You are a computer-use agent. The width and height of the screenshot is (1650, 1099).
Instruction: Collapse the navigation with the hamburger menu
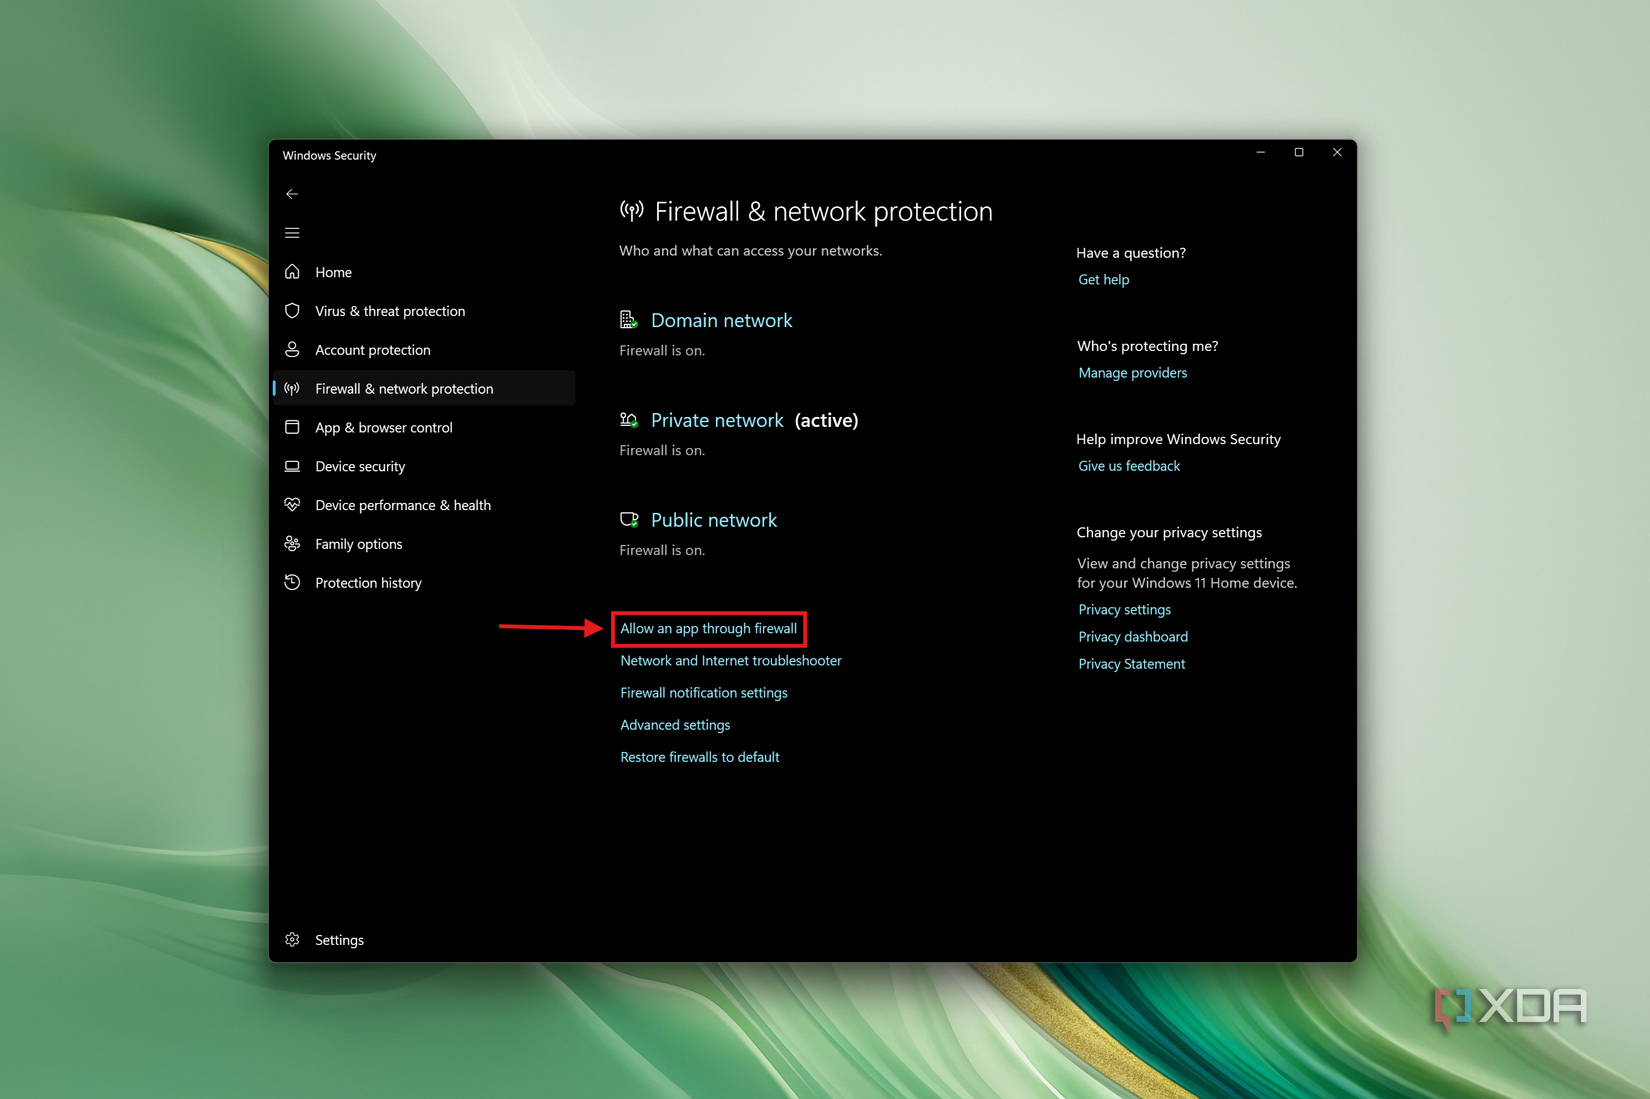click(292, 232)
